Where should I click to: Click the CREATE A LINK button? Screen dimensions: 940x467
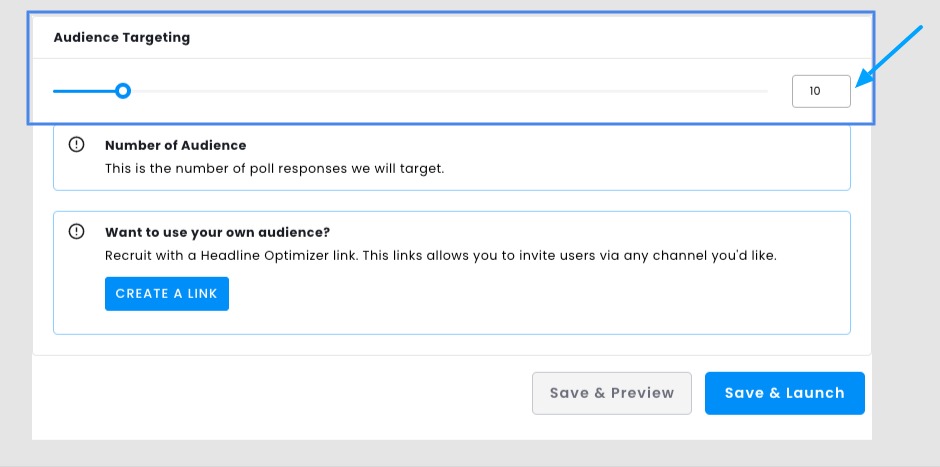[167, 294]
